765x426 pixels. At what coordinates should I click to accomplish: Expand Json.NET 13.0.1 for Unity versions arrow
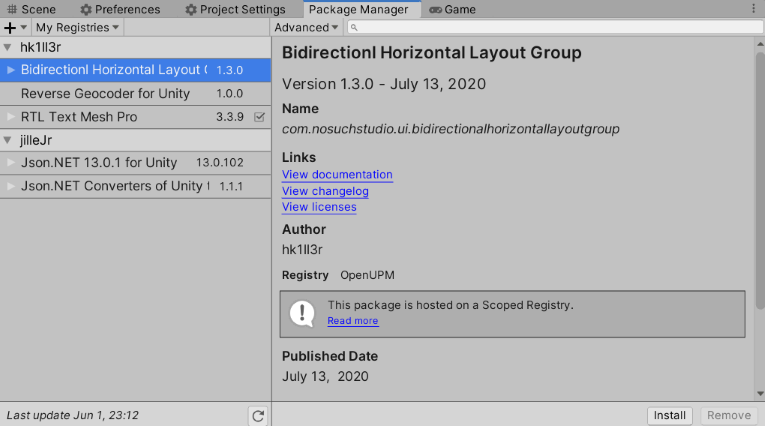pyautogui.click(x=11, y=162)
